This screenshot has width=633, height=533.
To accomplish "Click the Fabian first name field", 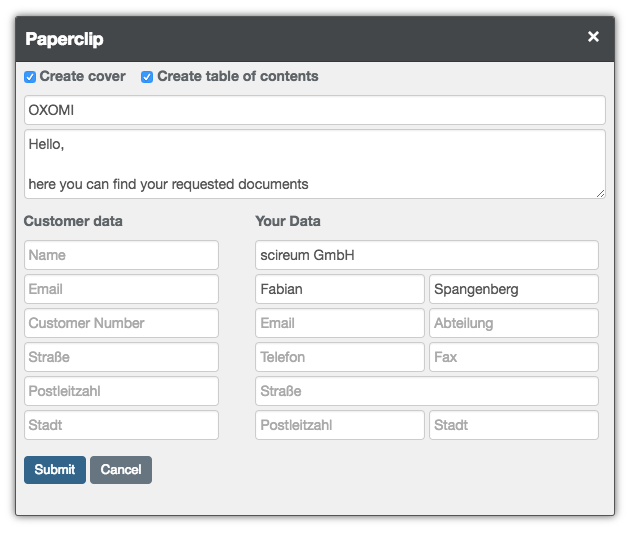I will pos(340,289).
